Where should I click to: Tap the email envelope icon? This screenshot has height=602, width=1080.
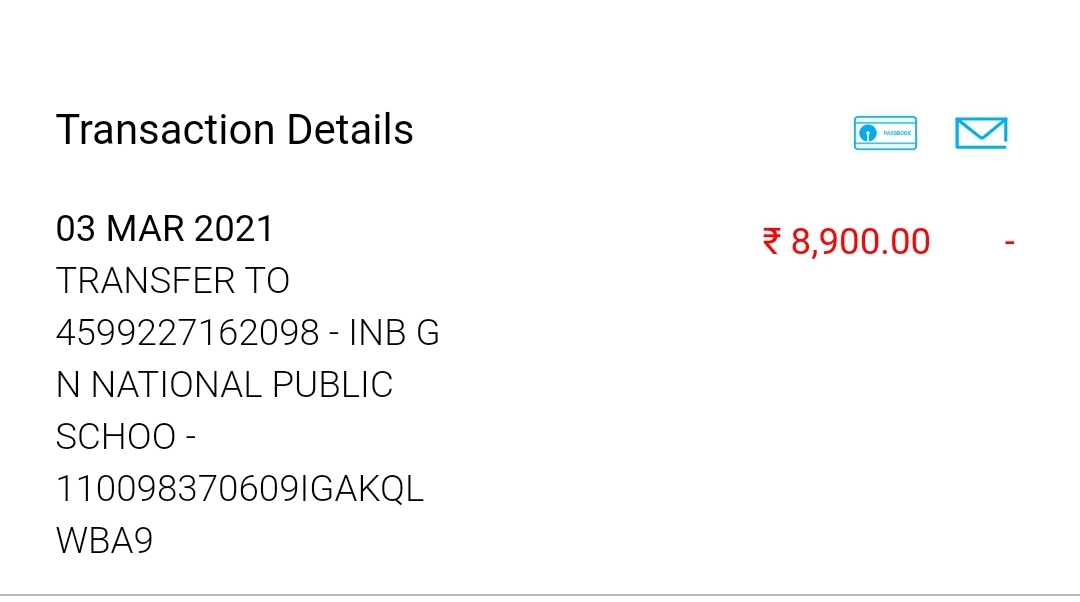pyautogui.click(x=981, y=133)
